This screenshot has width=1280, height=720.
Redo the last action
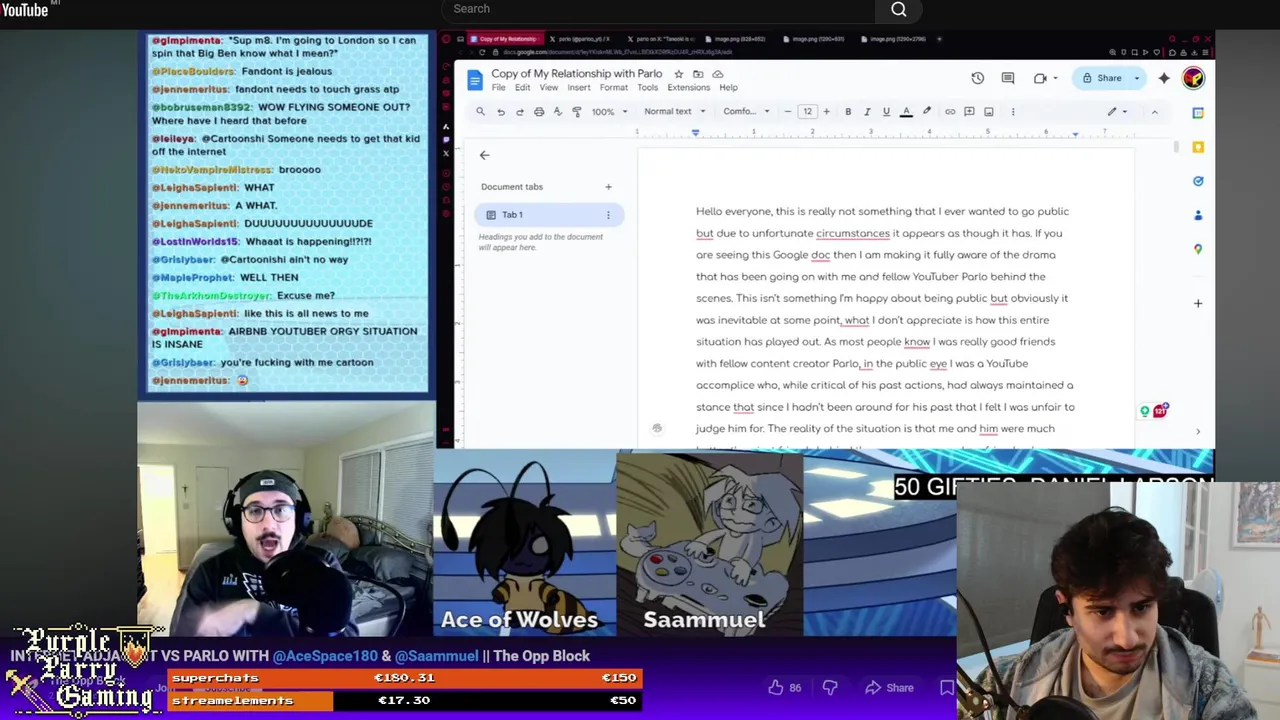pyautogui.click(x=520, y=112)
